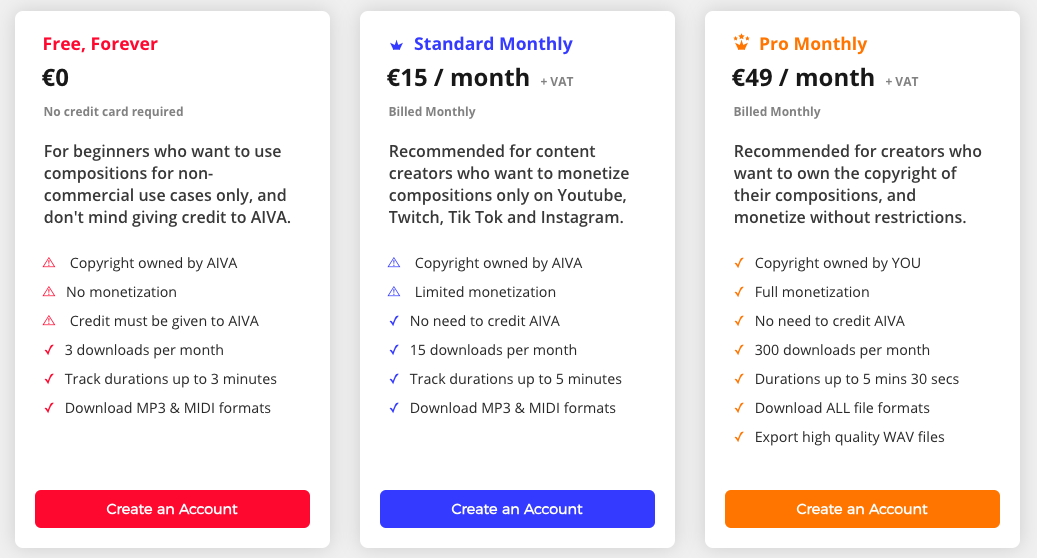Click red checkmark beside "3 downloads per month"
This screenshot has height=558, width=1037.
[49, 350]
